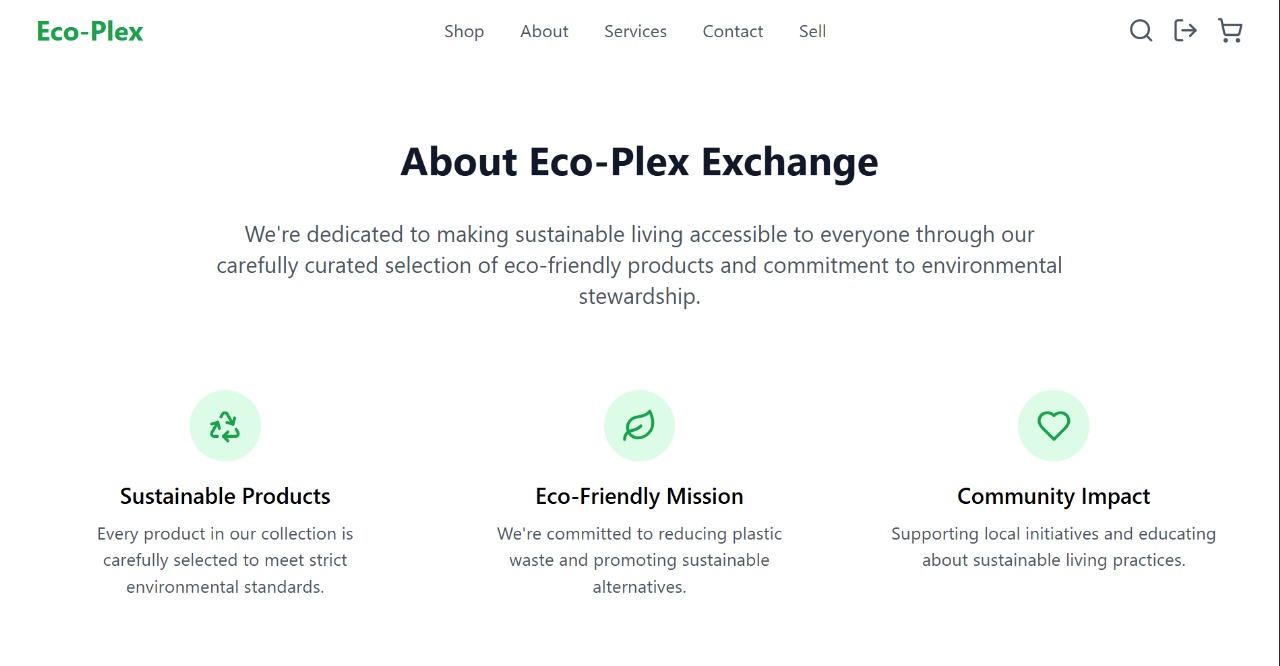
Task: Click the Community Impact heading
Action: tap(1053, 497)
